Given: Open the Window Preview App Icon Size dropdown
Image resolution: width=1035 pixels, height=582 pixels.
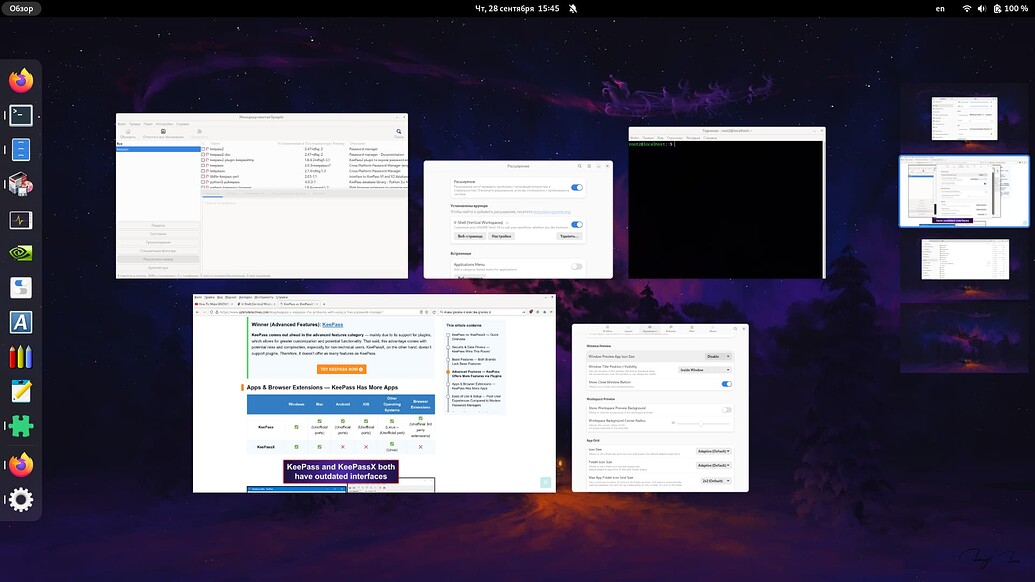Looking at the screenshot, I should click(x=717, y=356).
